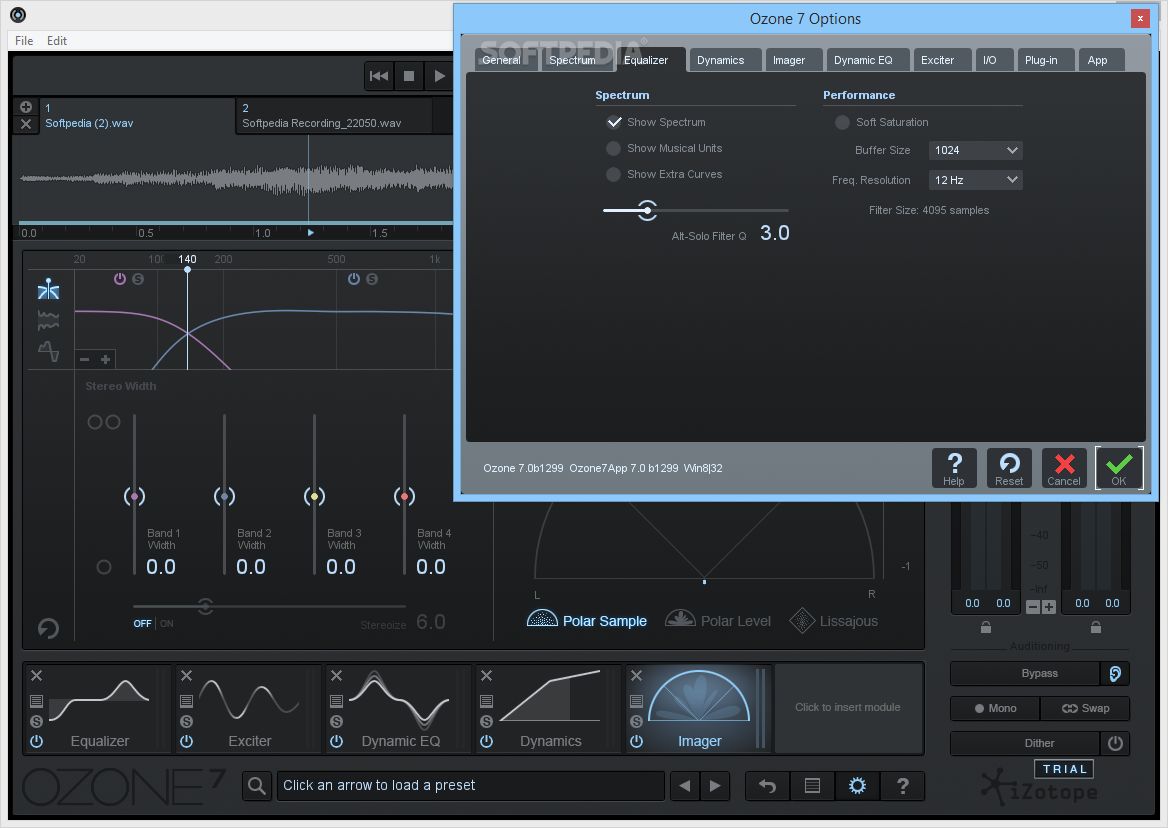This screenshot has height=828, width=1168.
Task: Select Polar Level vectorscope mode
Action: click(x=717, y=620)
